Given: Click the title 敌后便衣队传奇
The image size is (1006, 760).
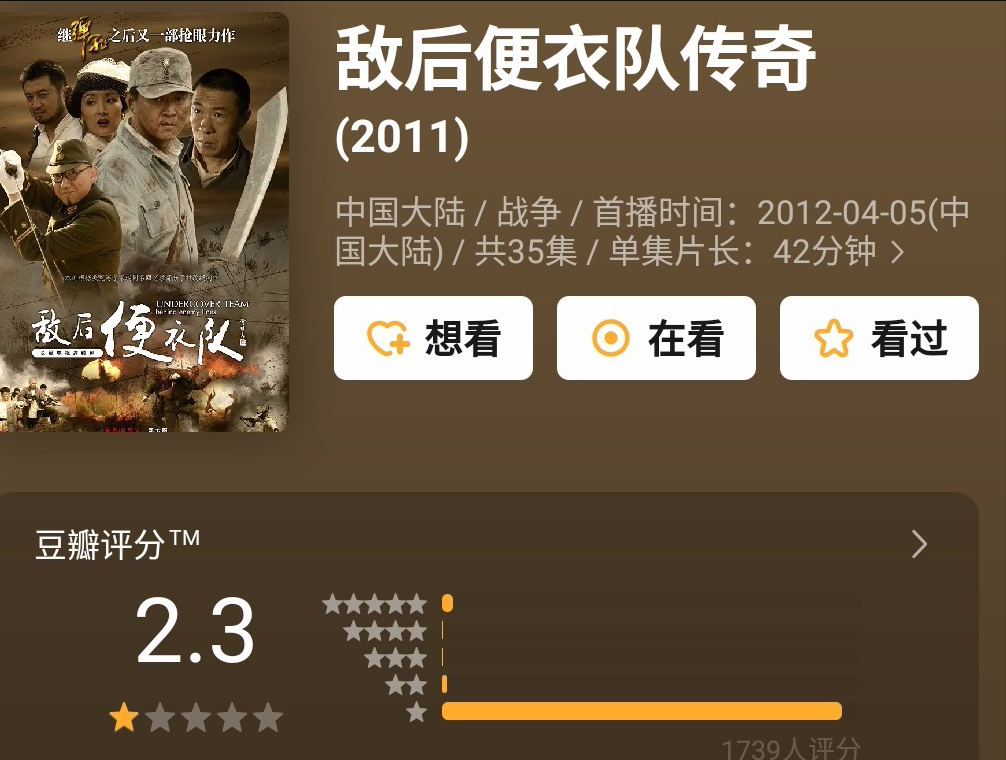Looking at the screenshot, I should click(x=575, y=59).
